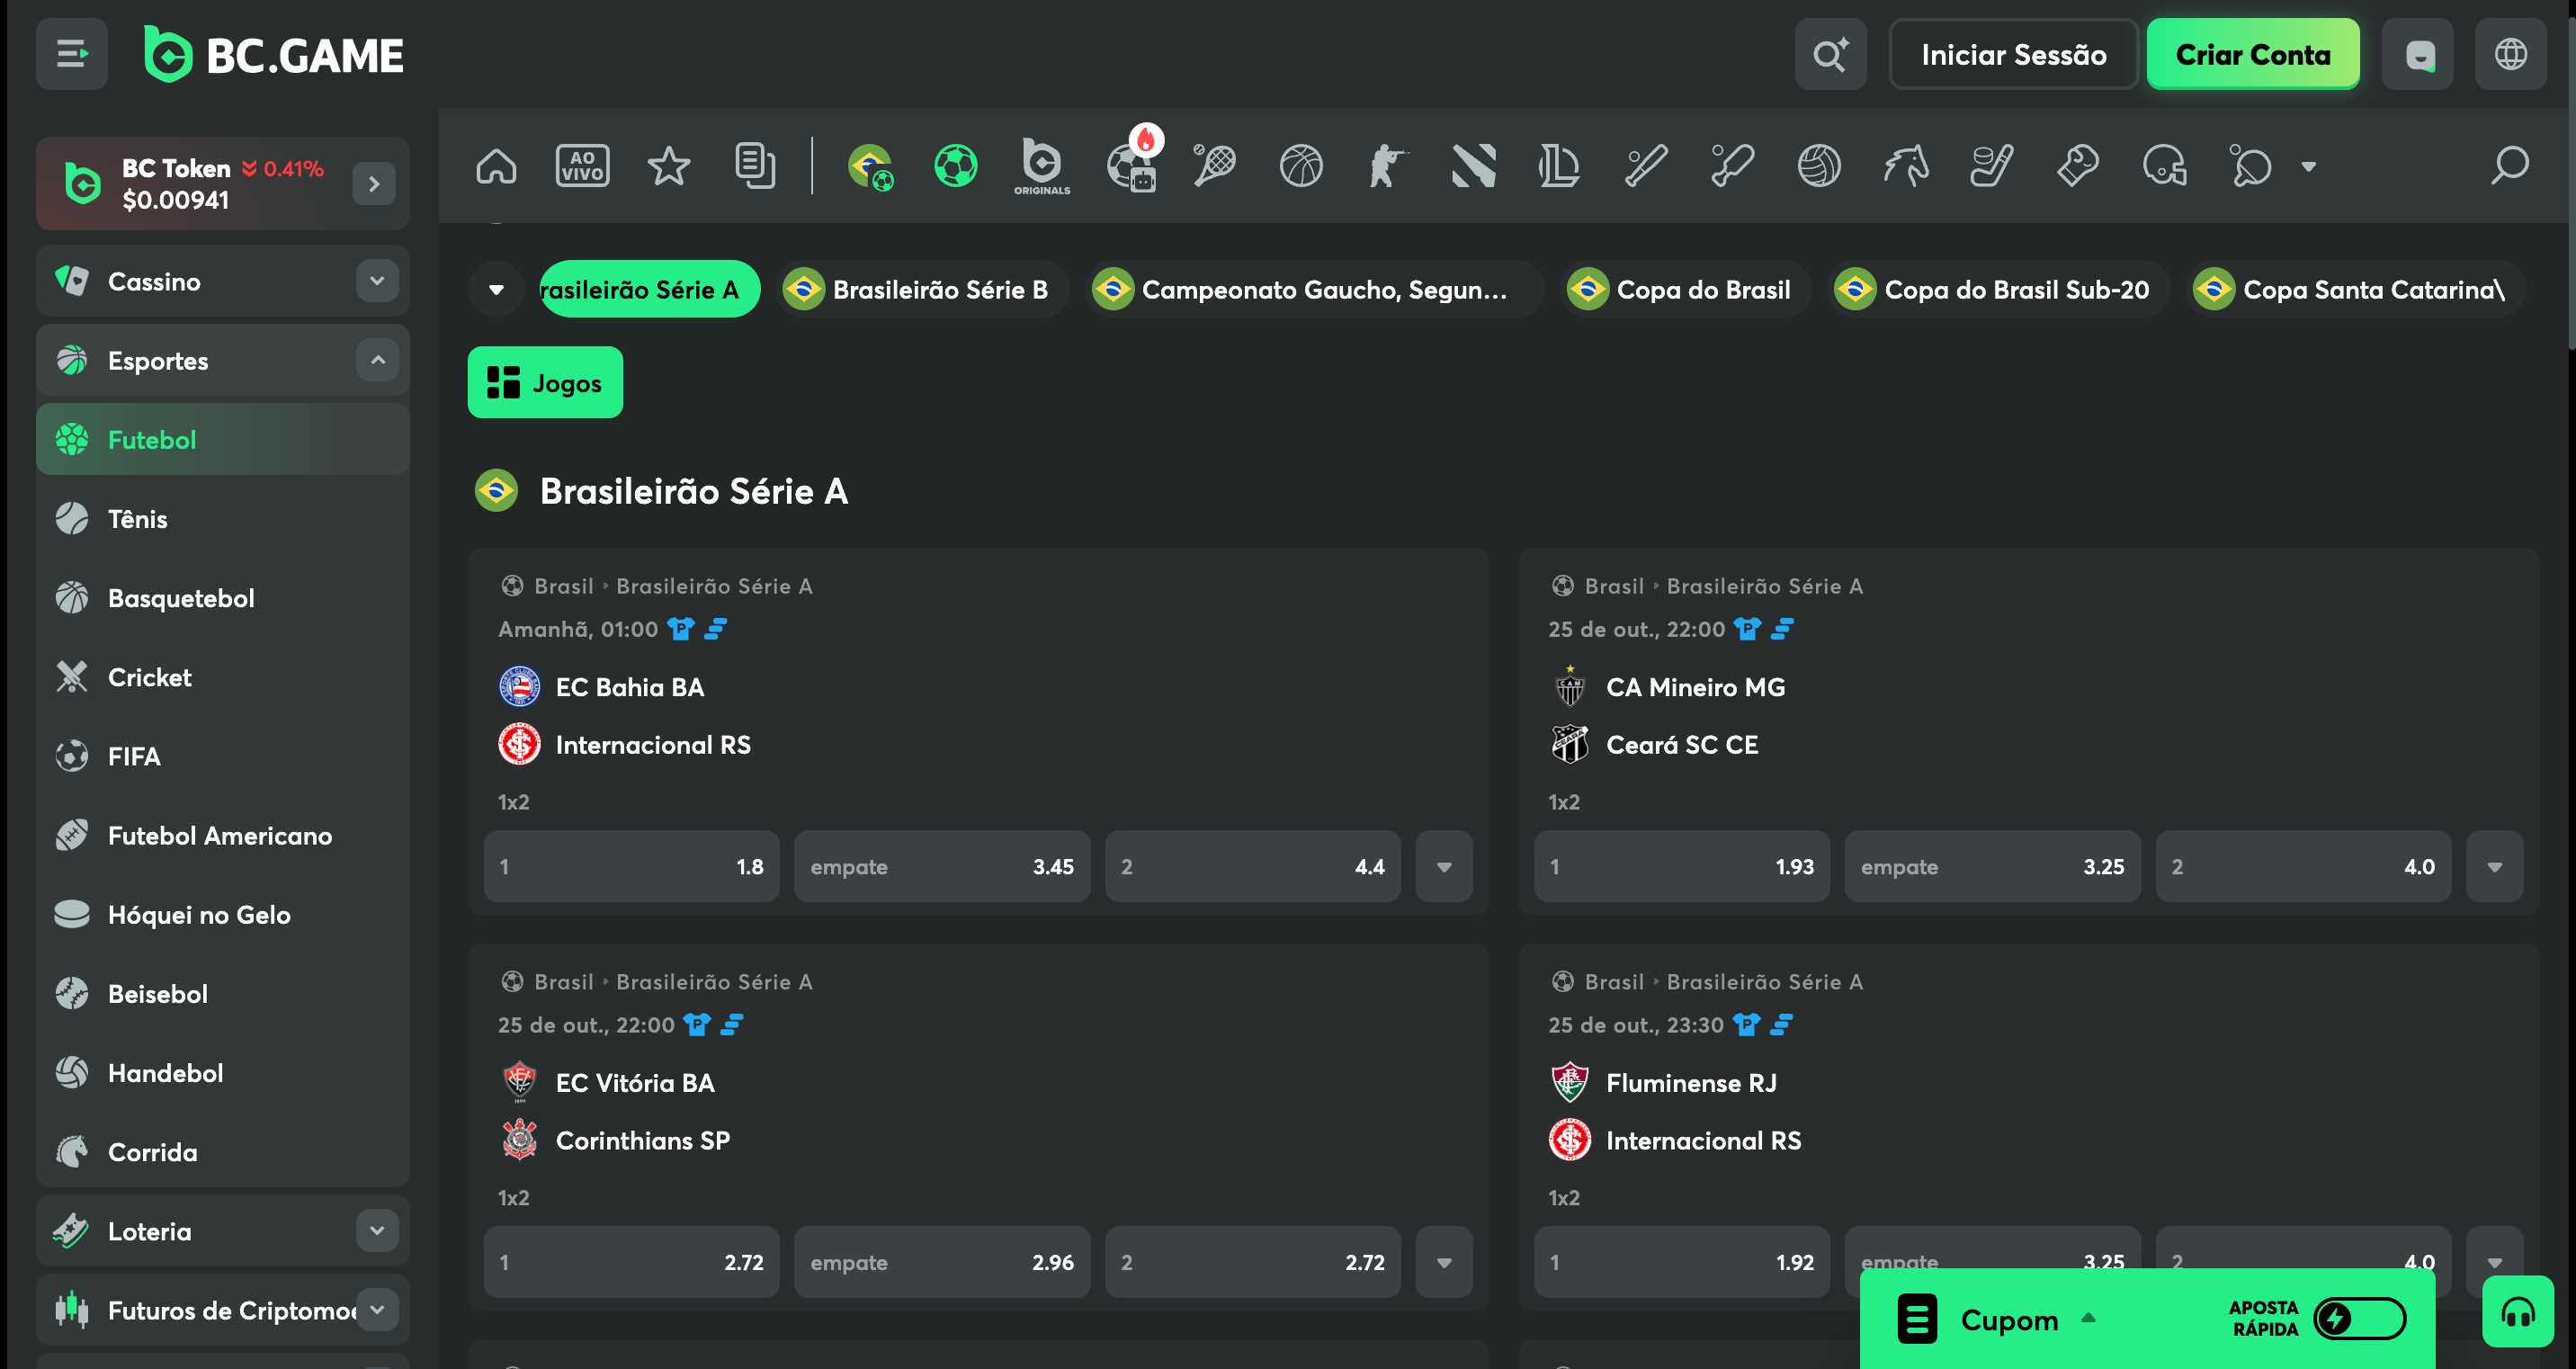Expand more markets for Vitória vs Corinthians
The width and height of the screenshot is (2576, 1369).
coord(1444,1262)
